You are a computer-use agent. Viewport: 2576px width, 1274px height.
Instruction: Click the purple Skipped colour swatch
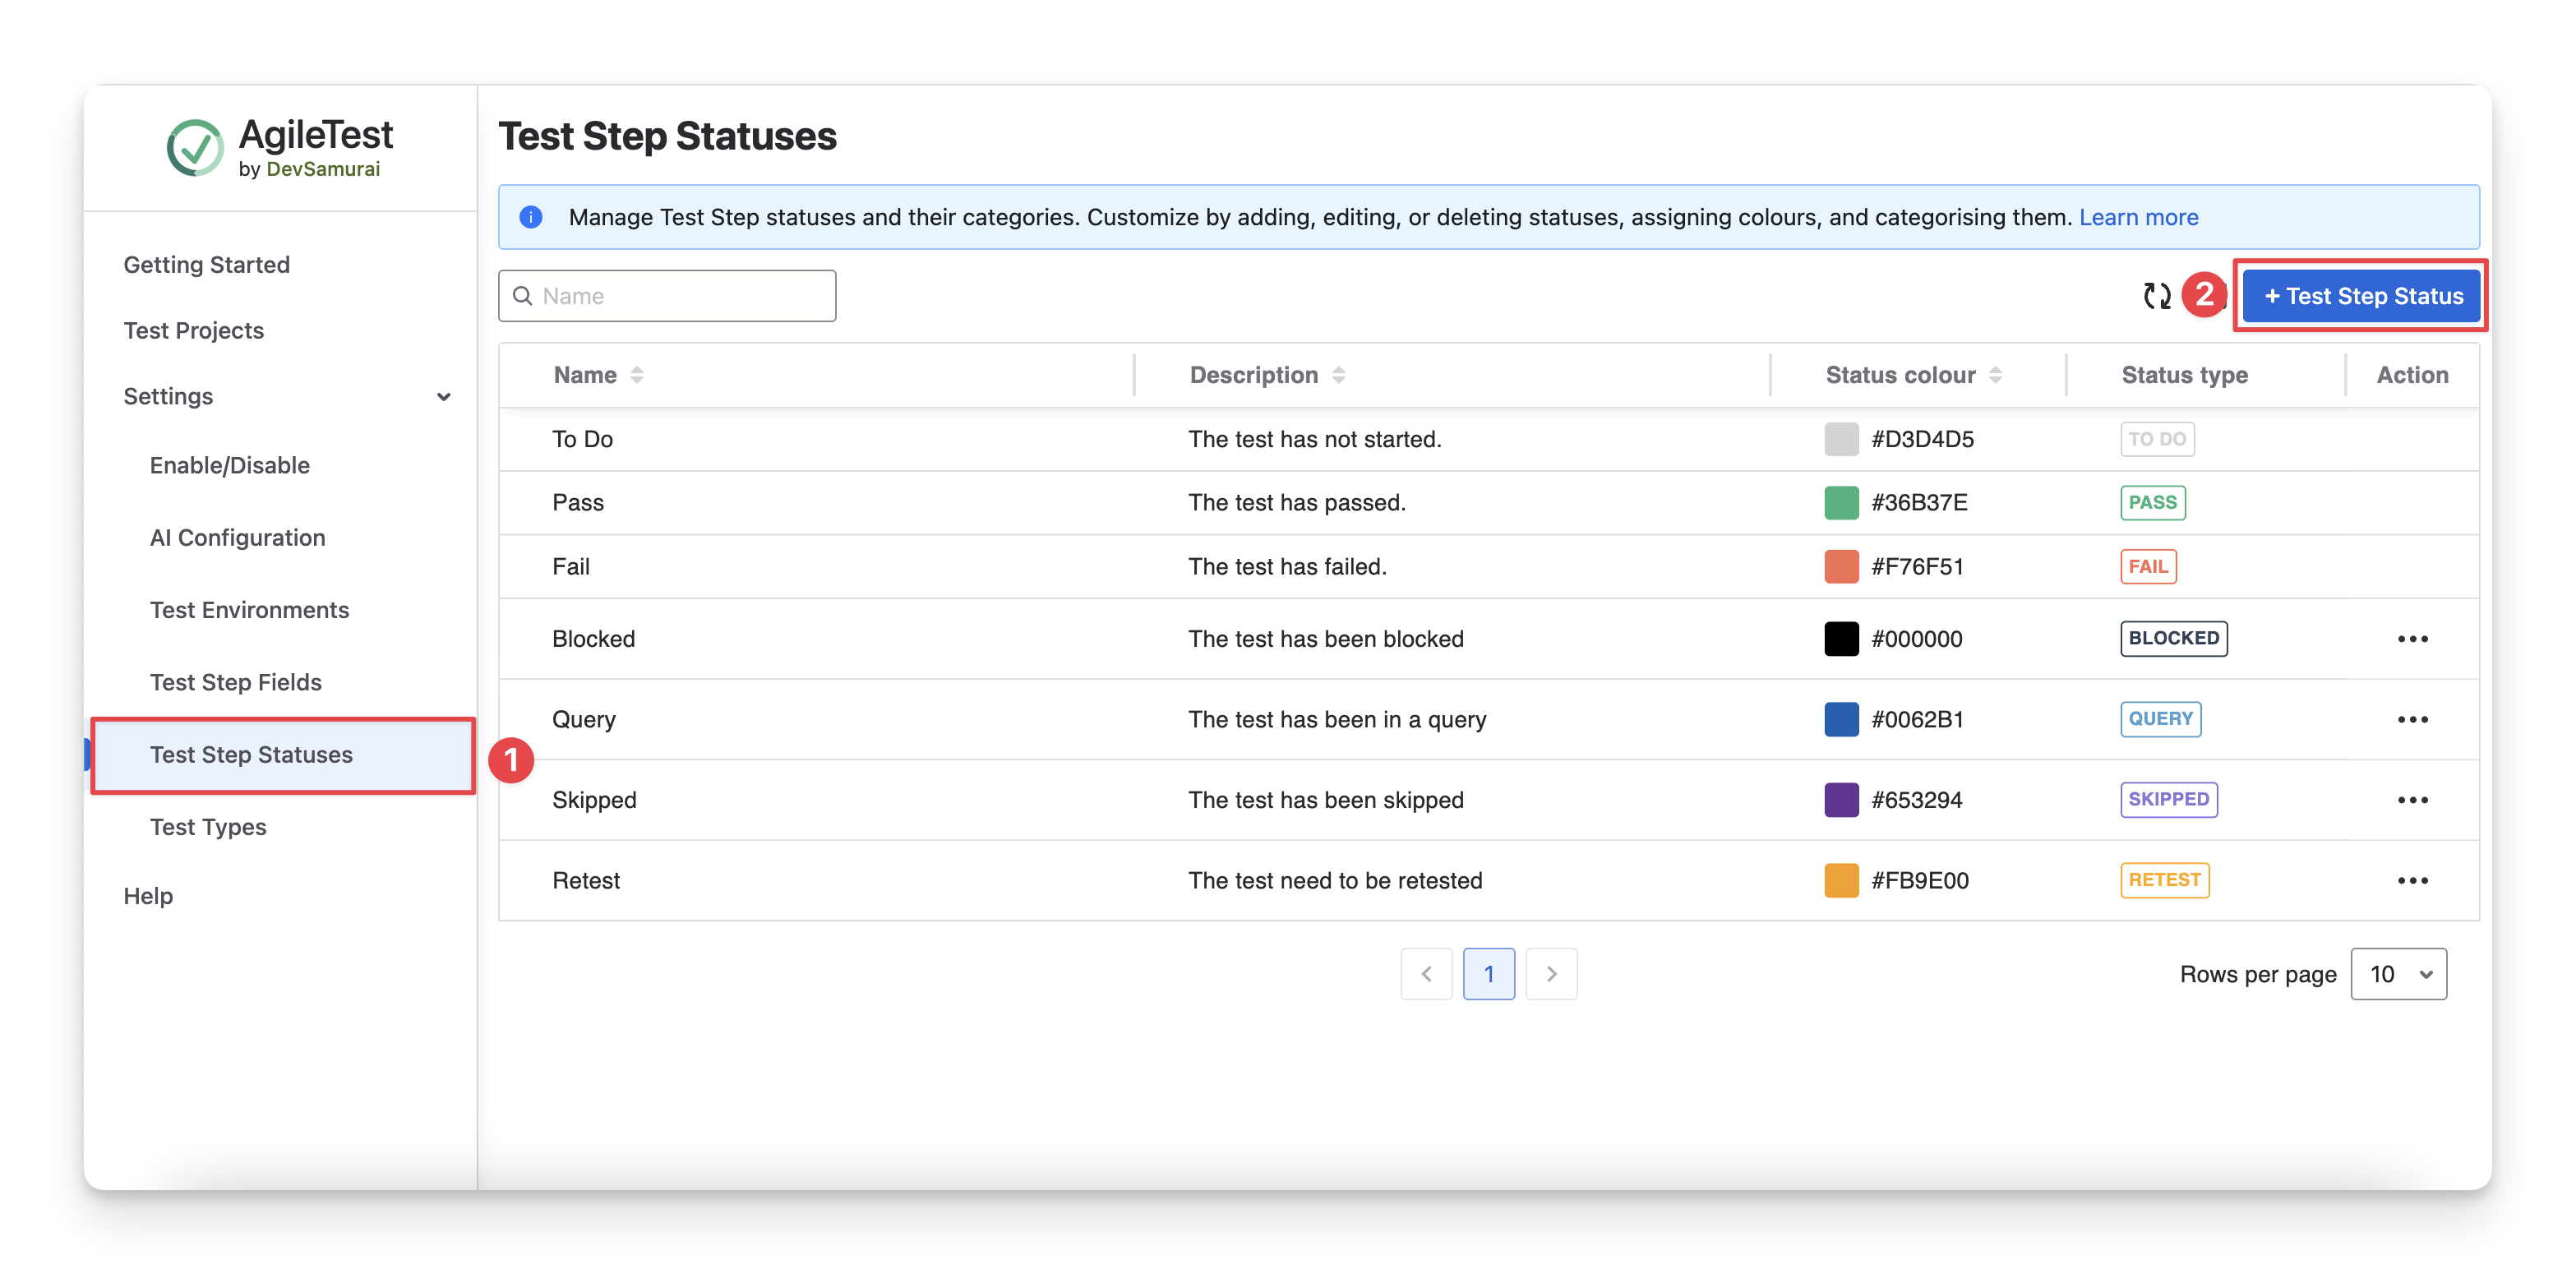tap(1841, 800)
